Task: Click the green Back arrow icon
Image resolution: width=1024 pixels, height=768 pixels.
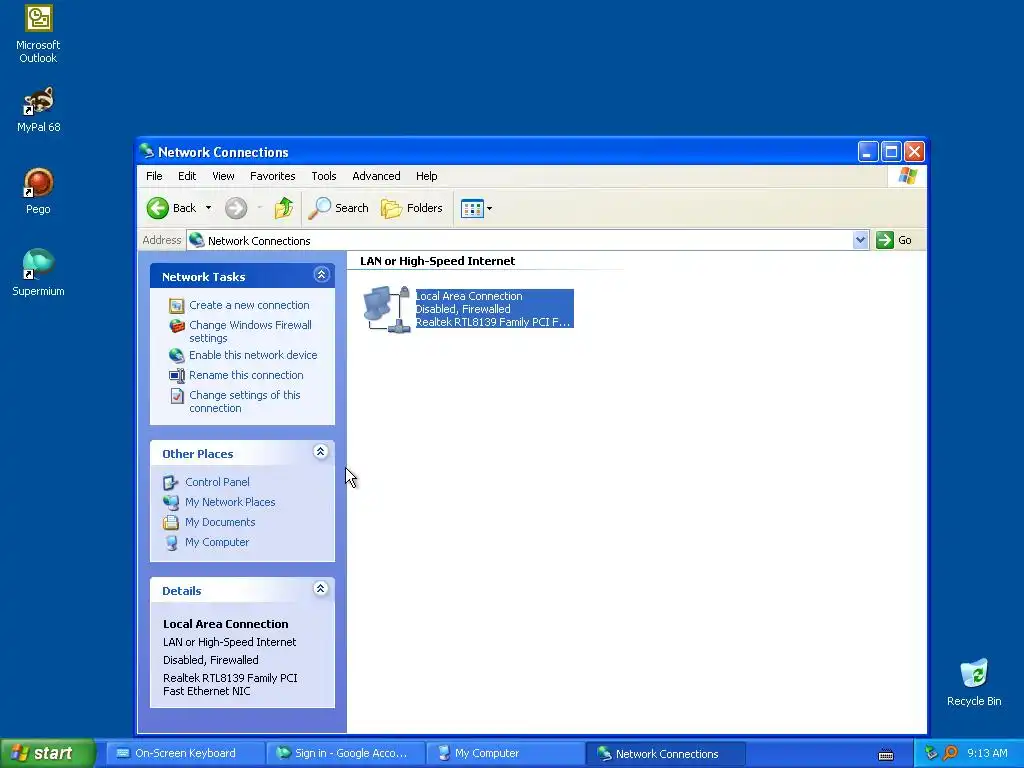Action: pyautogui.click(x=157, y=208)
